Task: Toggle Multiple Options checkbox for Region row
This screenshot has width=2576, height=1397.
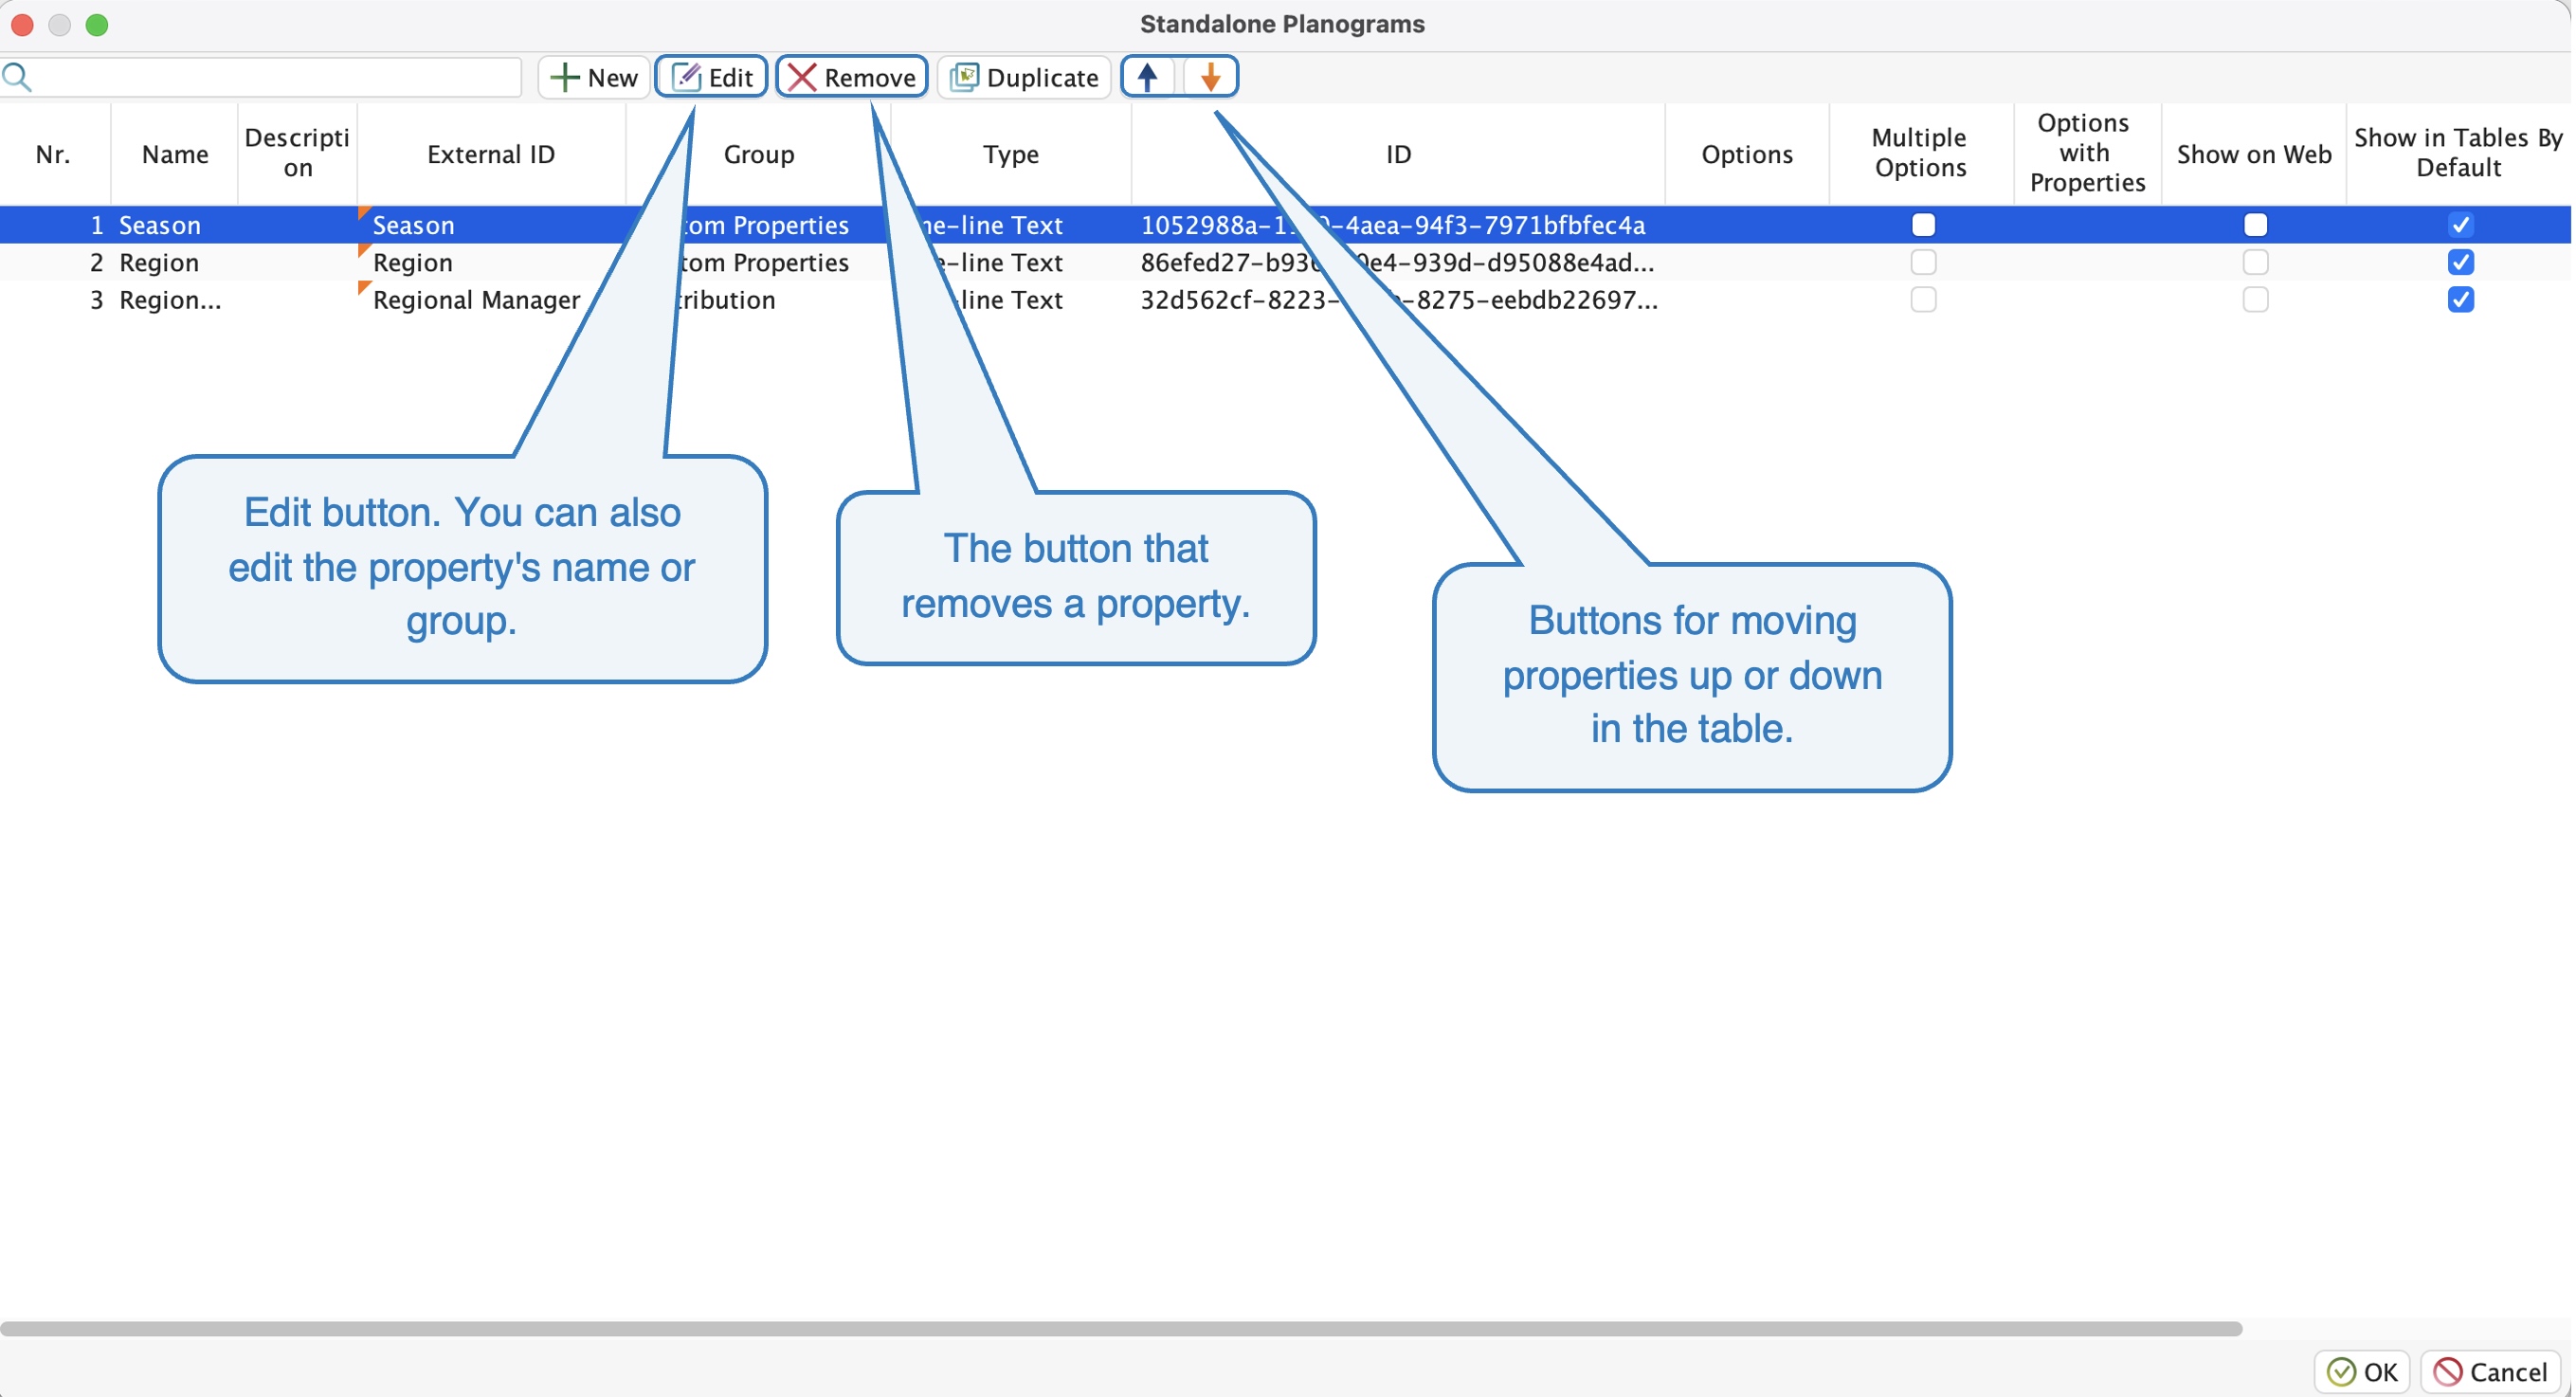Action: coord(1923,262)
